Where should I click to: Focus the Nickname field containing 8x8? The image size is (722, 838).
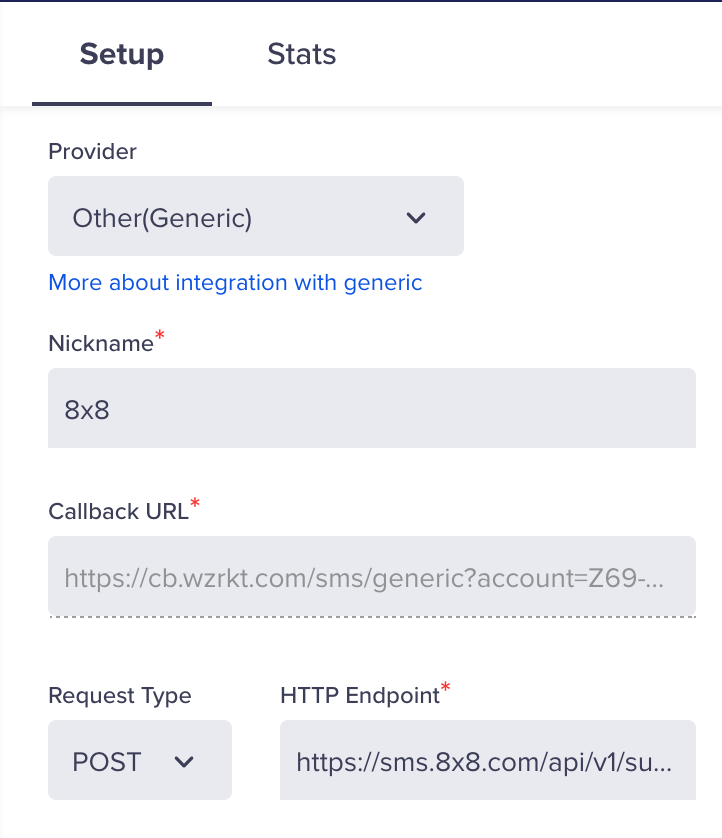(372, 408)
